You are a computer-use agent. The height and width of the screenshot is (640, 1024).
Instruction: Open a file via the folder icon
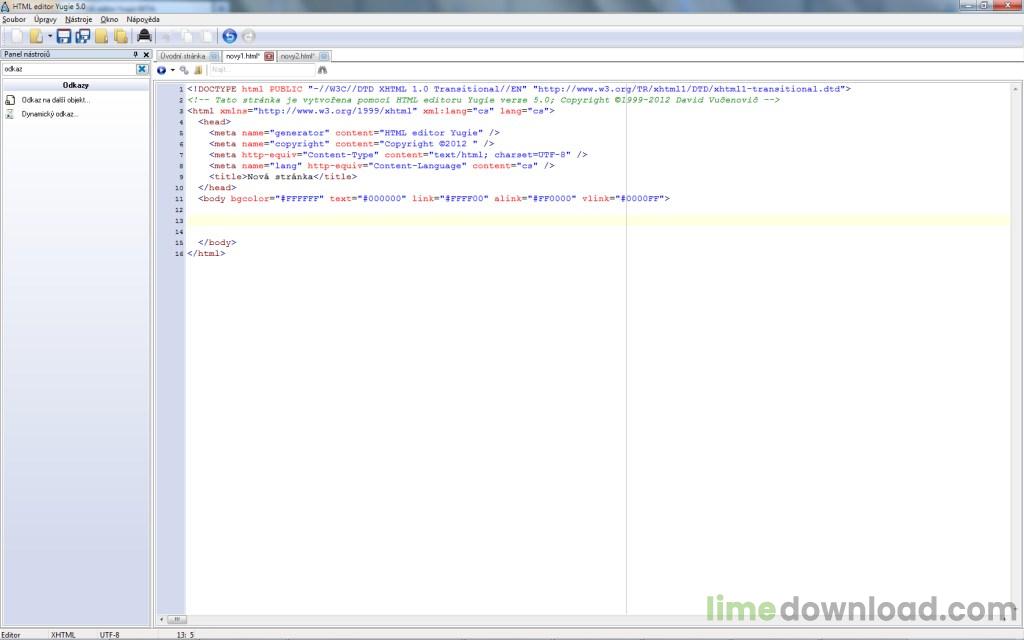pos(36,37)
